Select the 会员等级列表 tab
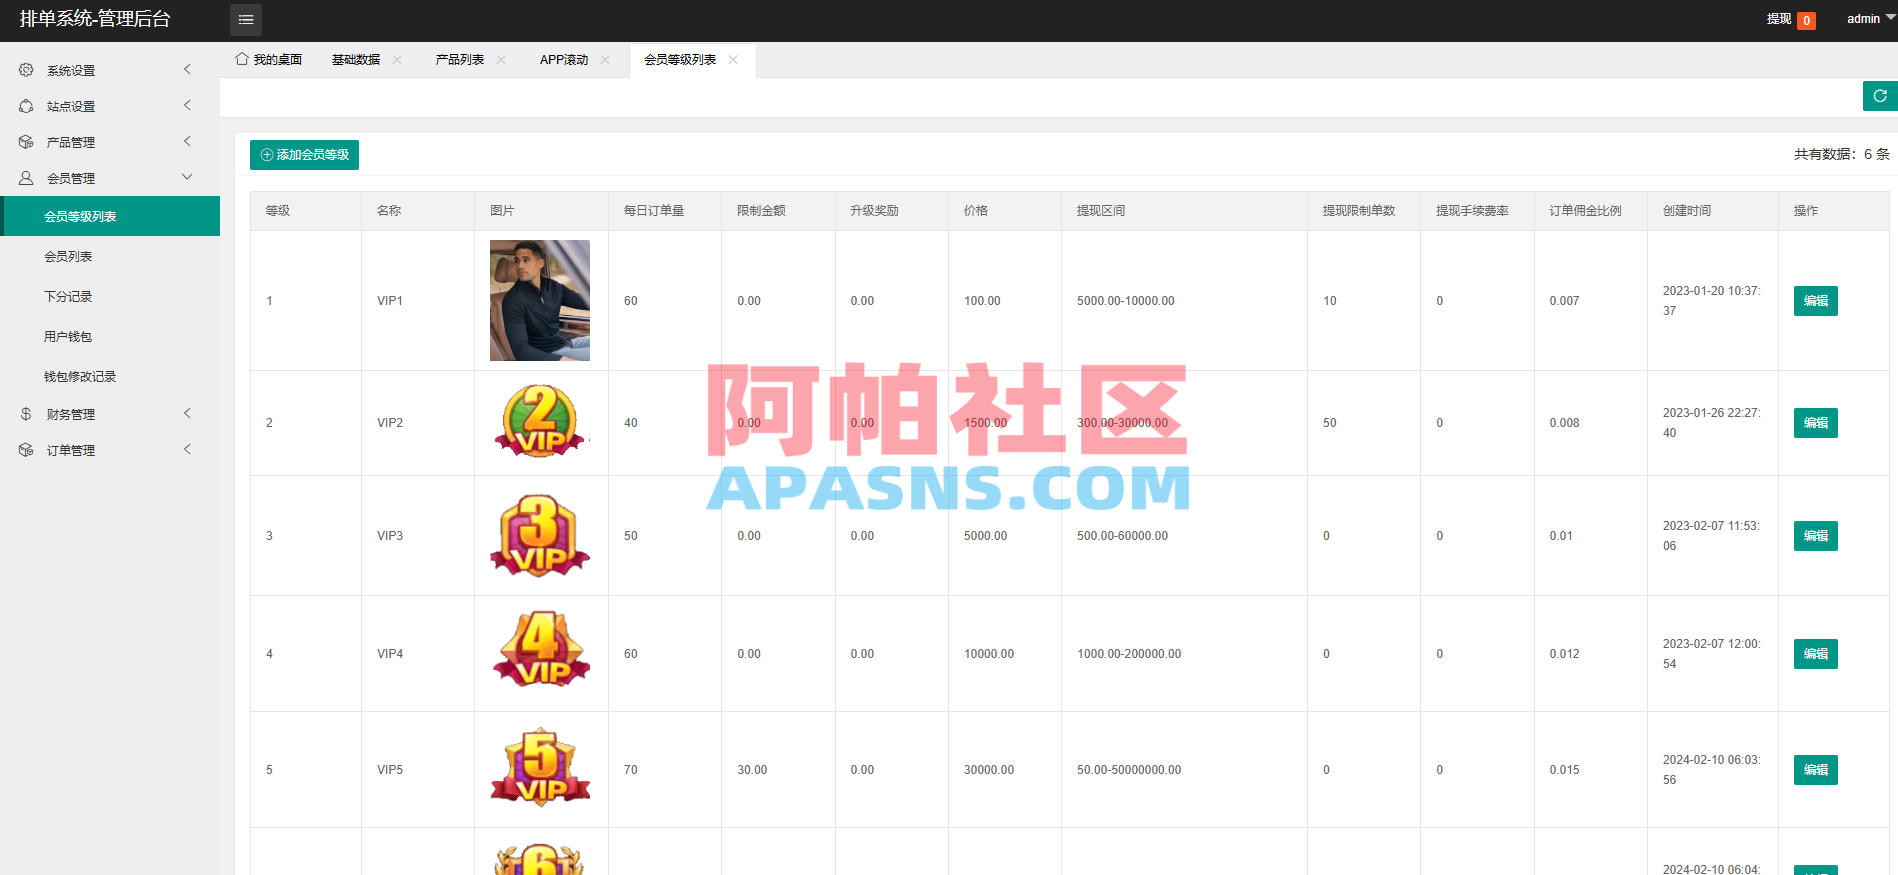Viewport: 1898px width, 875px height. pos(680,60)
